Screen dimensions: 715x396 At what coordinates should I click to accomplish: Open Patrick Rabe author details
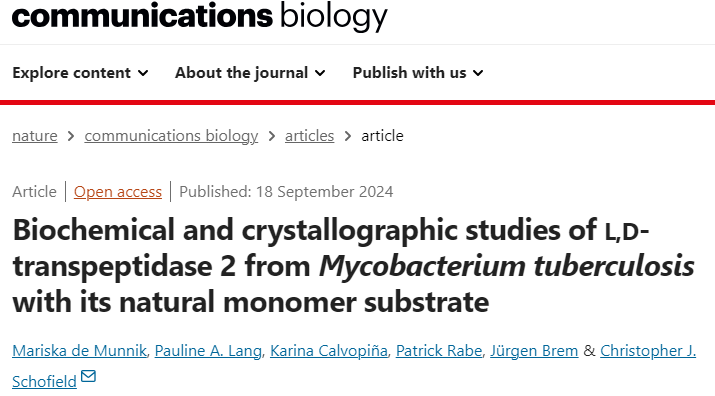(x=439, y=350)
